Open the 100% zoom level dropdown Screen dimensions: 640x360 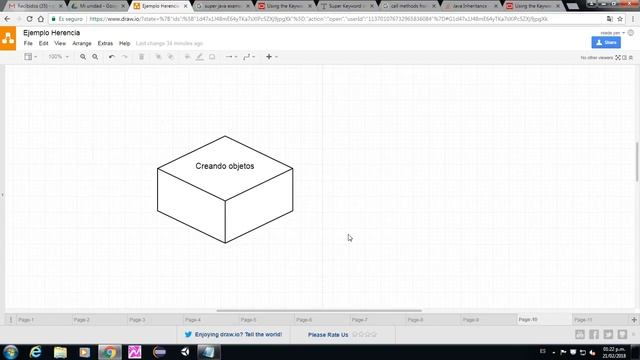58,57
